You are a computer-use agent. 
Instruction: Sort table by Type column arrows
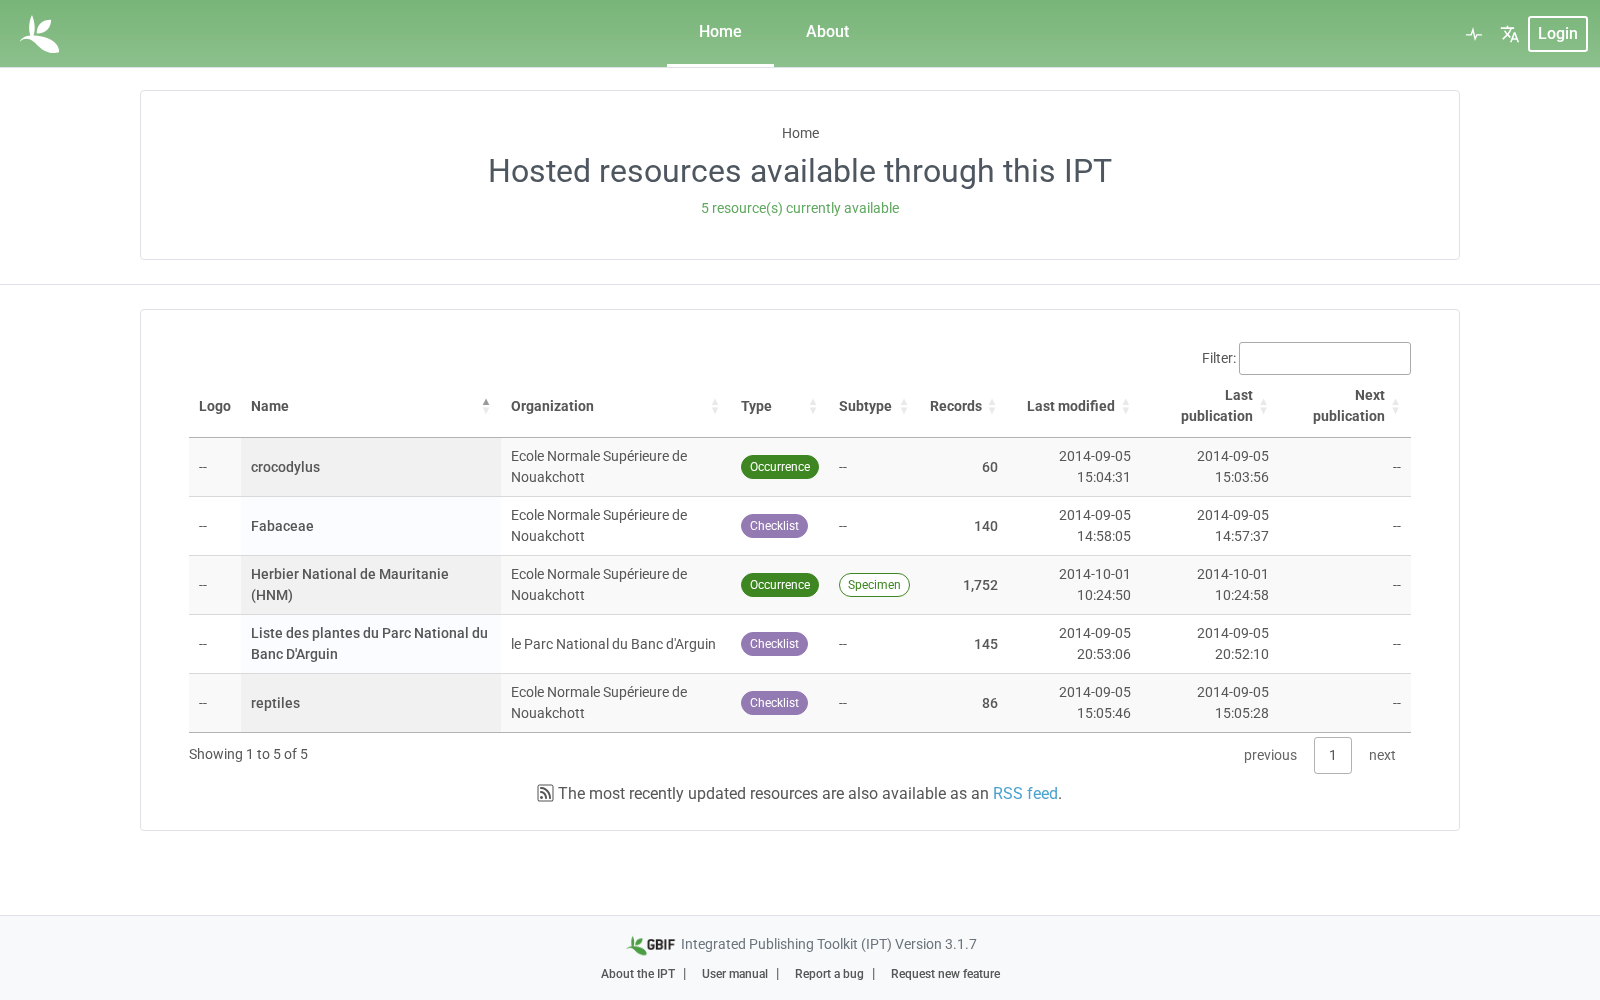pos(813,406)
